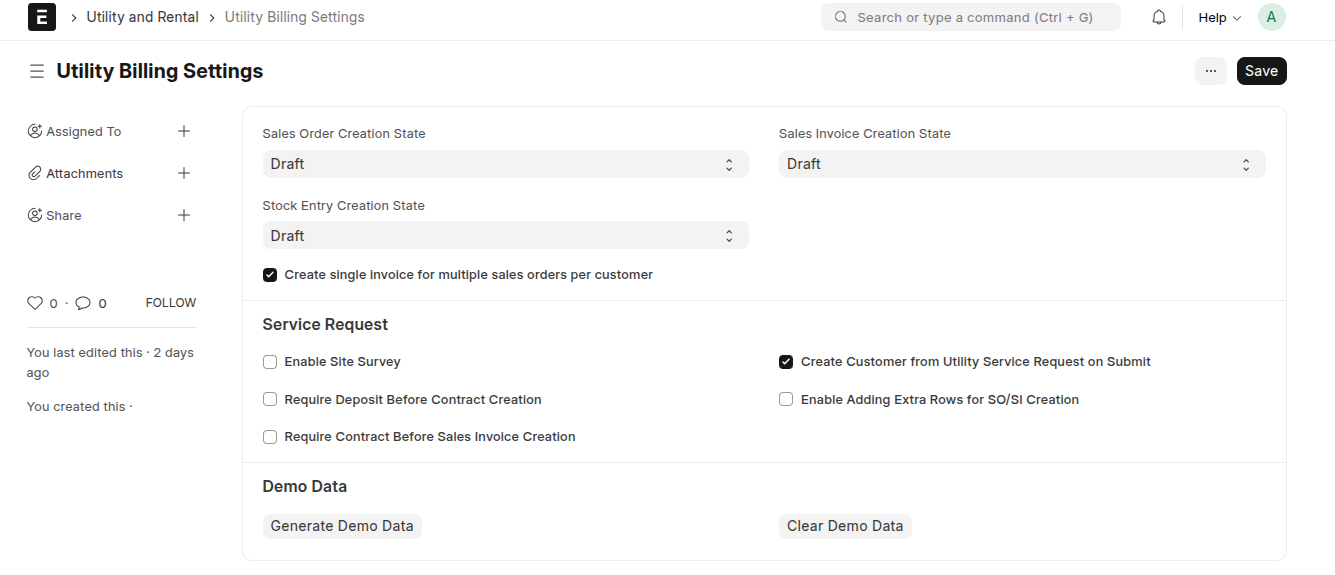Image resolution: width=1335 pixels, height=575 pixels.
Task: Follow this document
Action: [171, 303]
